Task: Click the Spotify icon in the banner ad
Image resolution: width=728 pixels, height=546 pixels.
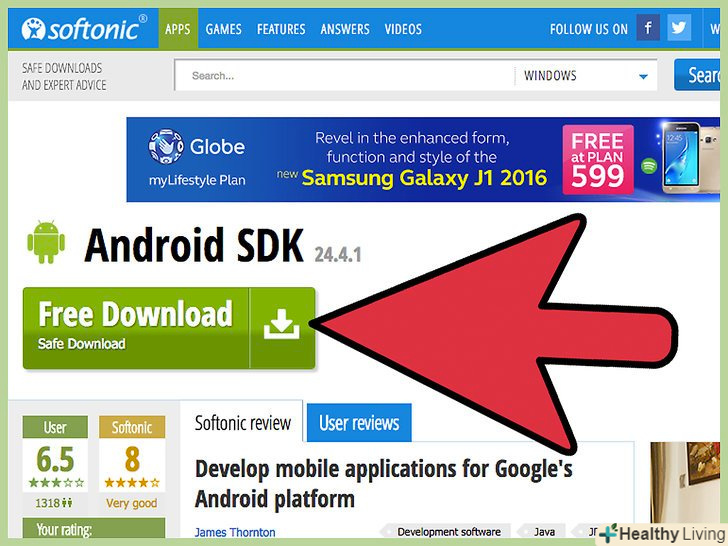Action: 649,166
